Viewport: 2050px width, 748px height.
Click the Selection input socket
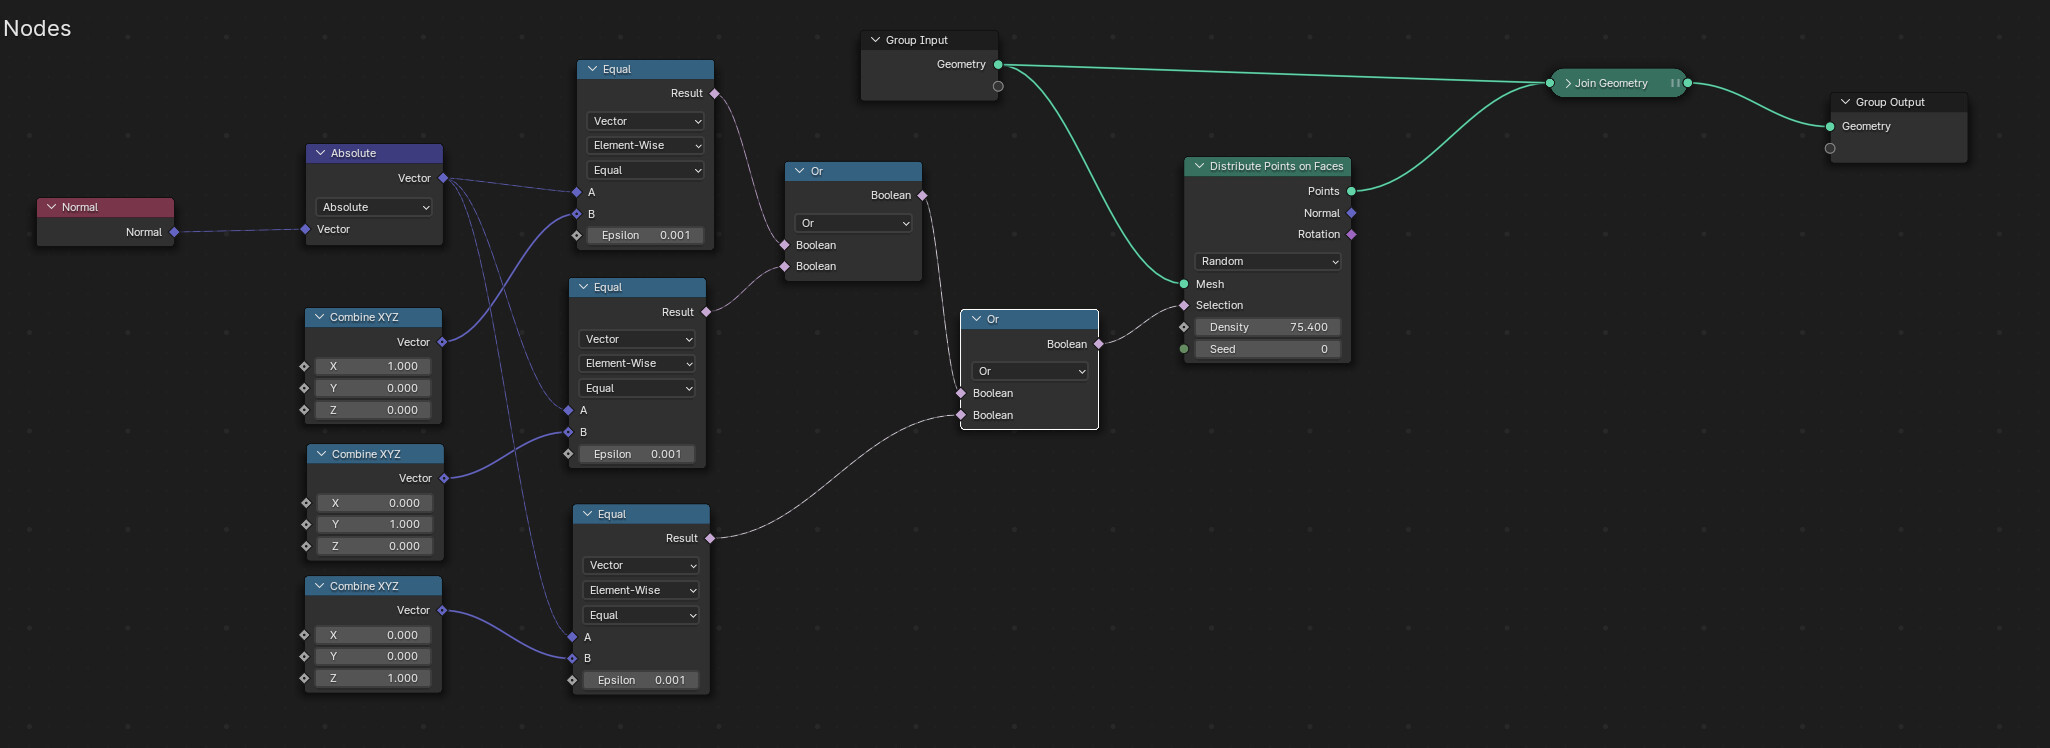(1184, 305)
